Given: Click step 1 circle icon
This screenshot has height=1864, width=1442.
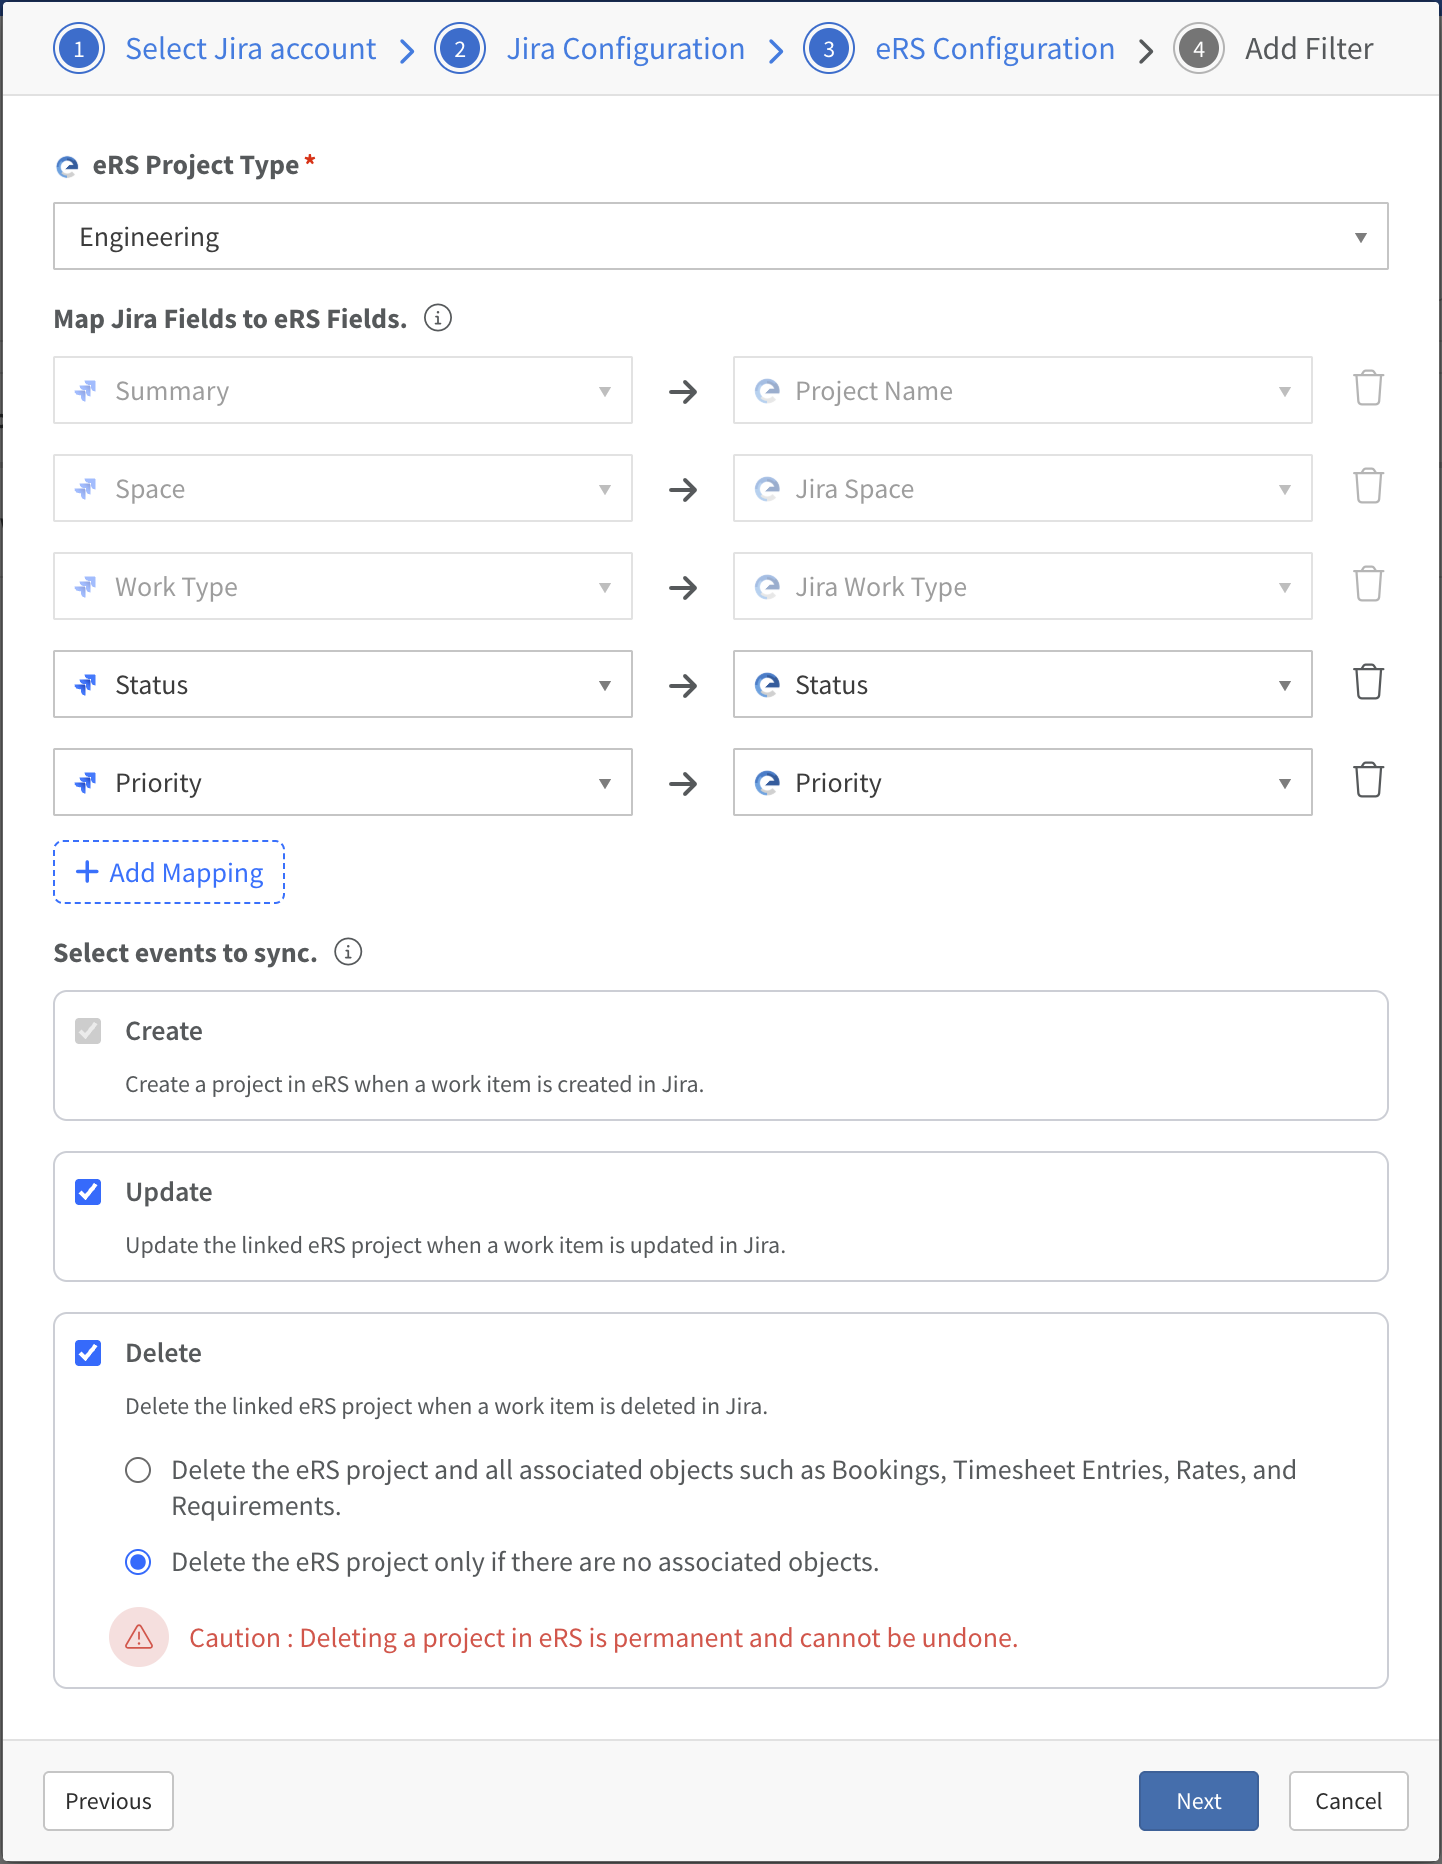Looking at the screenshot, I should [79, 49].
